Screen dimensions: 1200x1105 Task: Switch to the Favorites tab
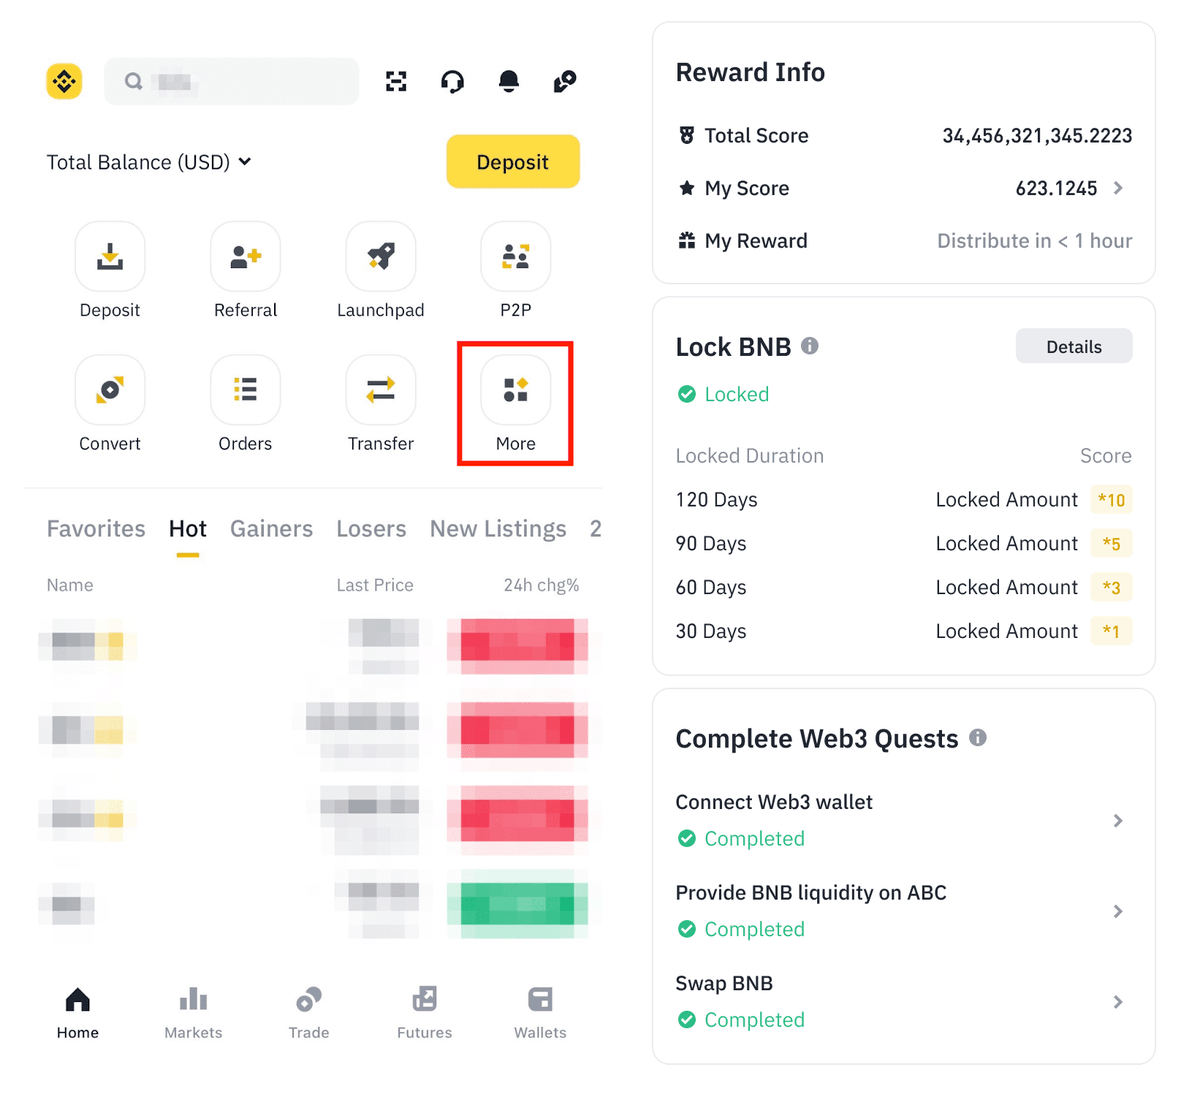click(96, 529)
